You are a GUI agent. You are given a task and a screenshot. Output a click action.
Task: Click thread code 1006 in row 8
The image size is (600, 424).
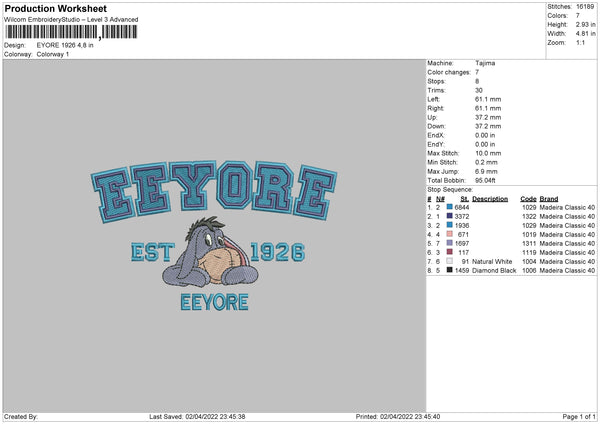pos(529,271)
